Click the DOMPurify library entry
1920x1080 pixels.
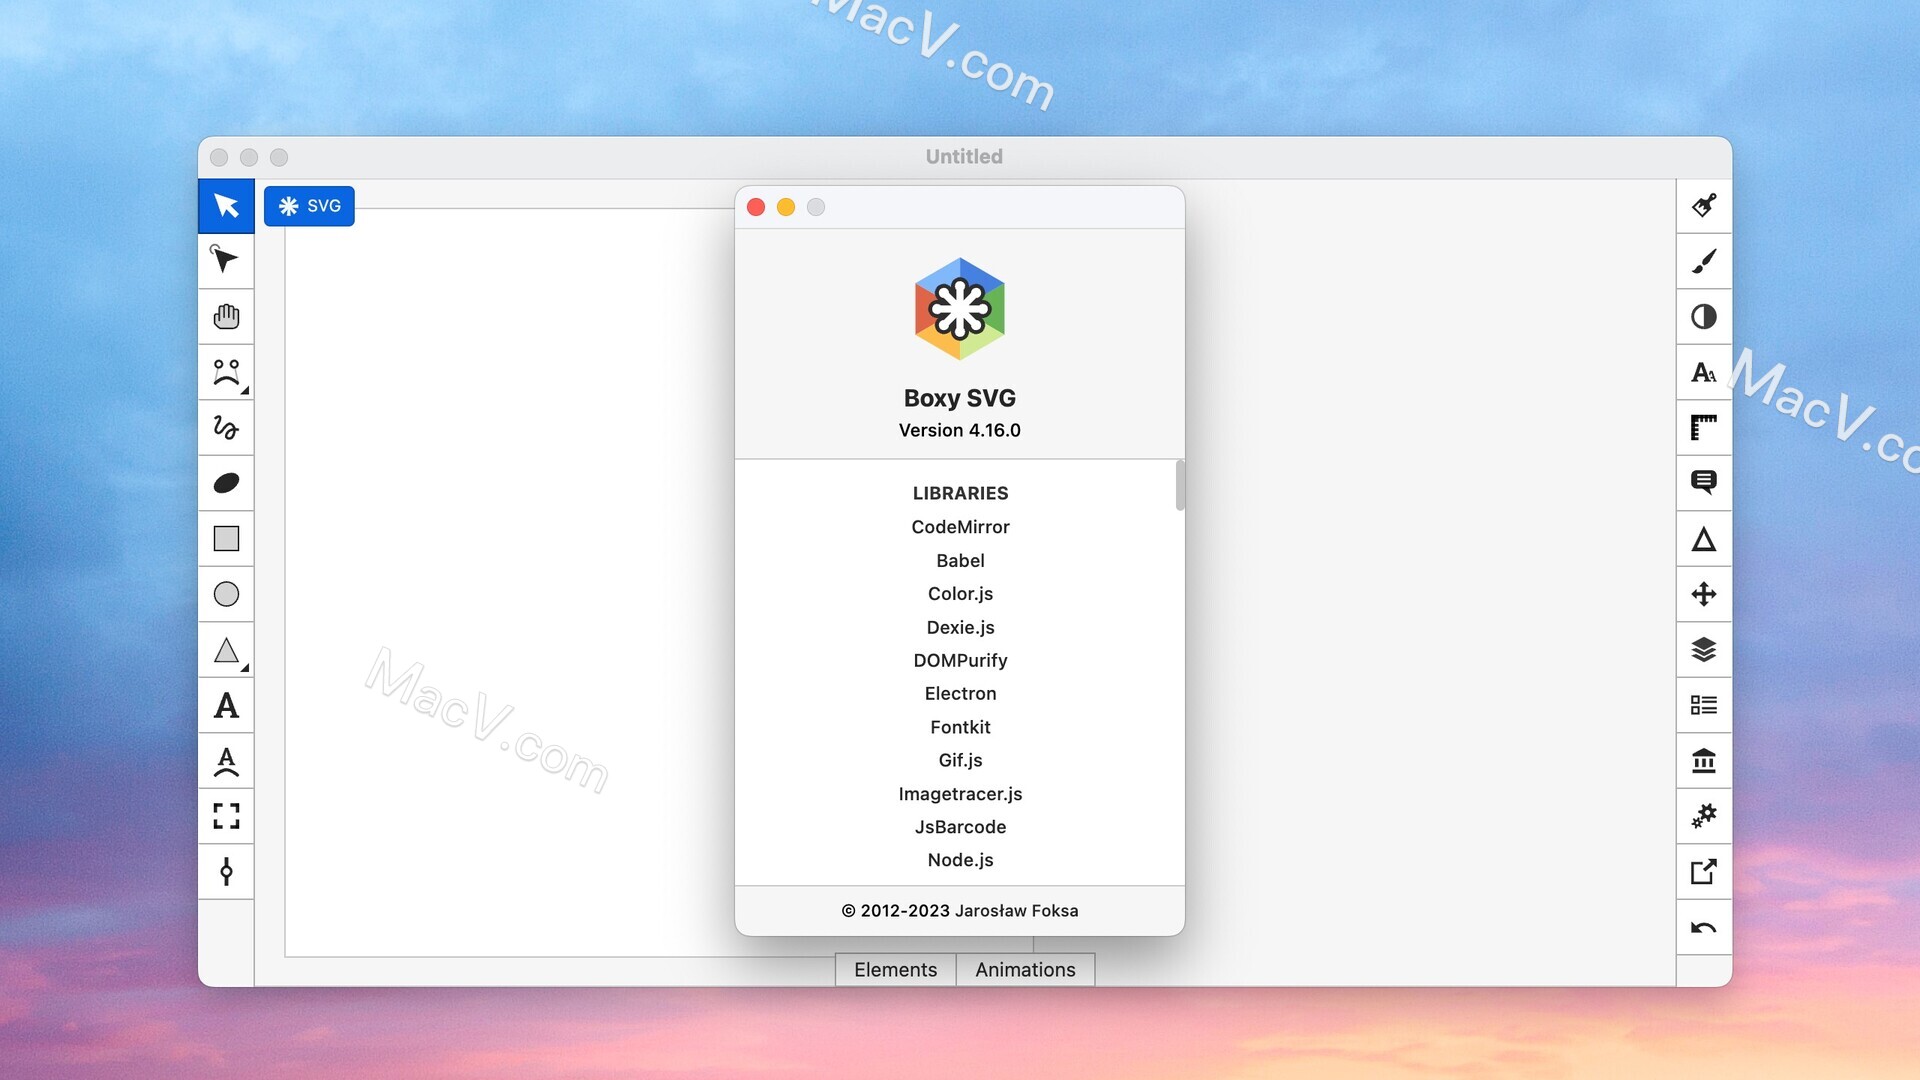(x=960, y=661)
